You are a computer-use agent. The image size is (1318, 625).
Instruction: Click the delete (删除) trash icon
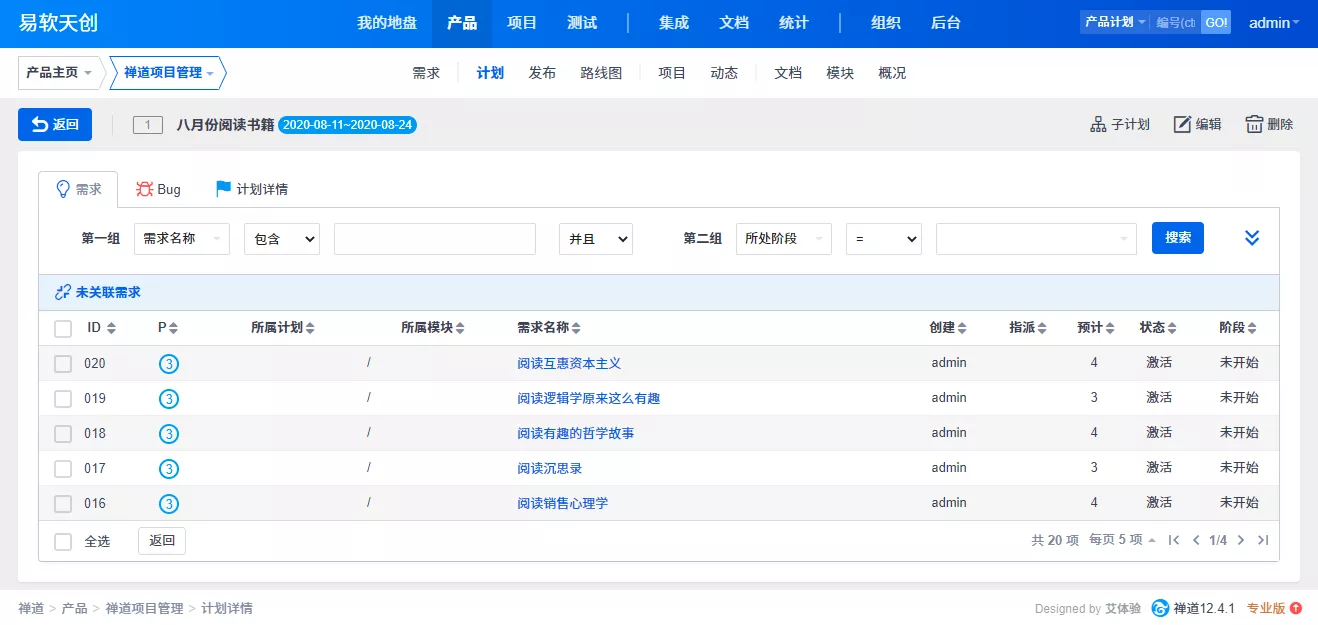point(1254,125)
